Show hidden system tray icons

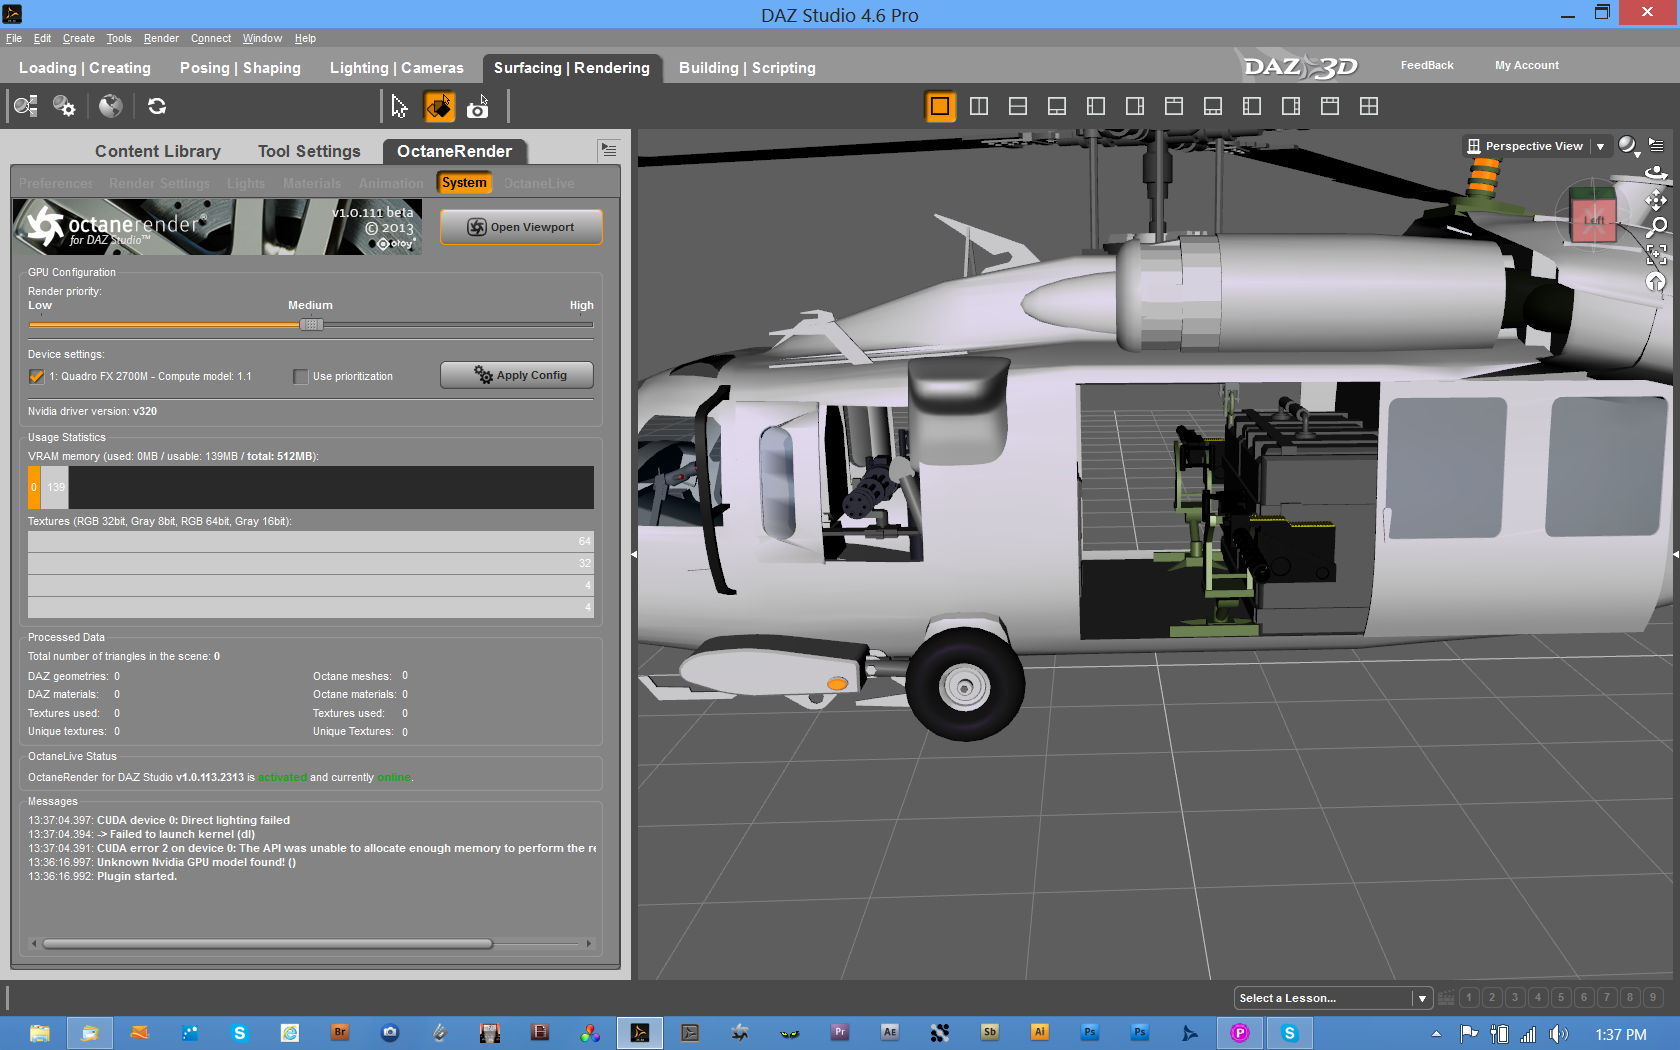[1437, 1034]
